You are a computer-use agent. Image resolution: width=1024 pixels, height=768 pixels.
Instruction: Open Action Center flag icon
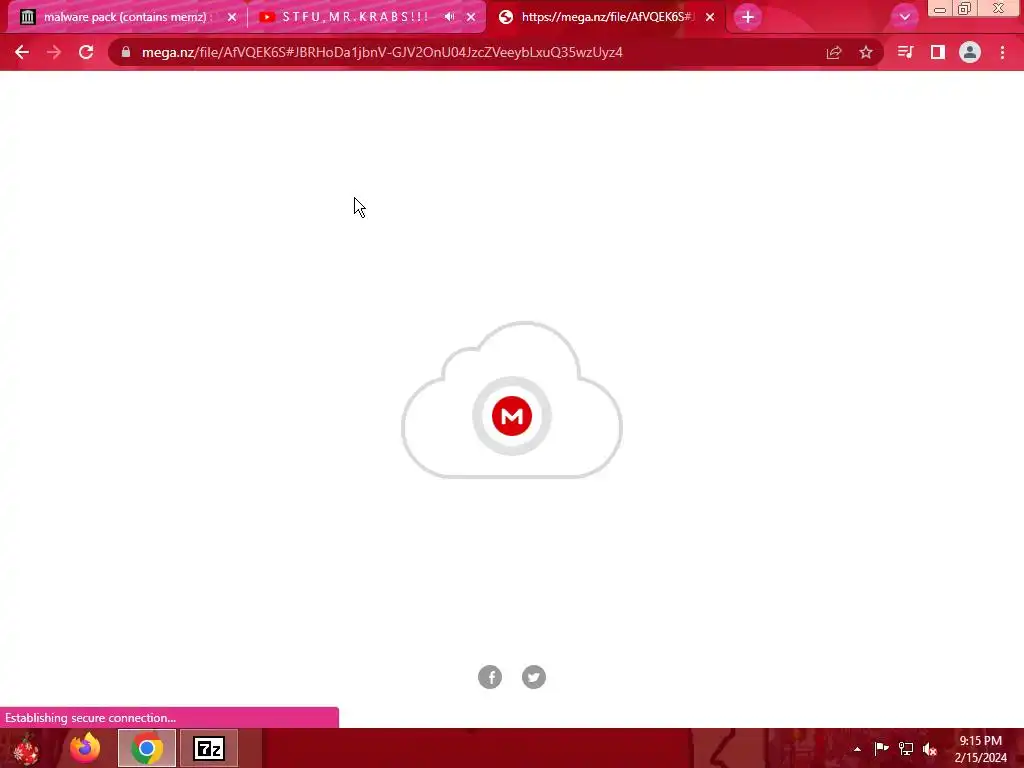tap(881, 748)
